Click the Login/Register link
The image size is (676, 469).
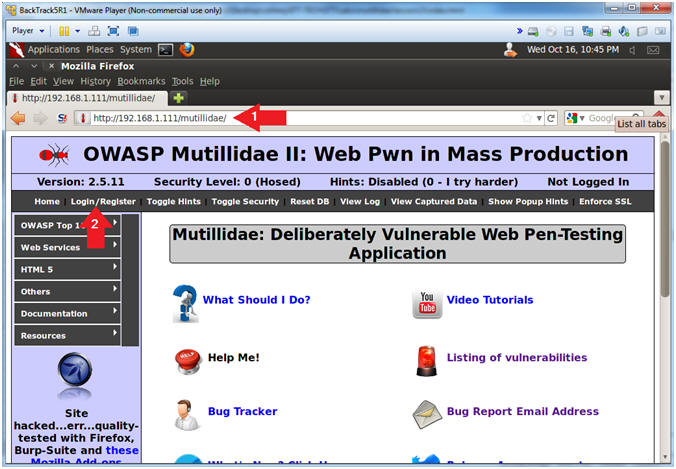[x=103, y=201]
